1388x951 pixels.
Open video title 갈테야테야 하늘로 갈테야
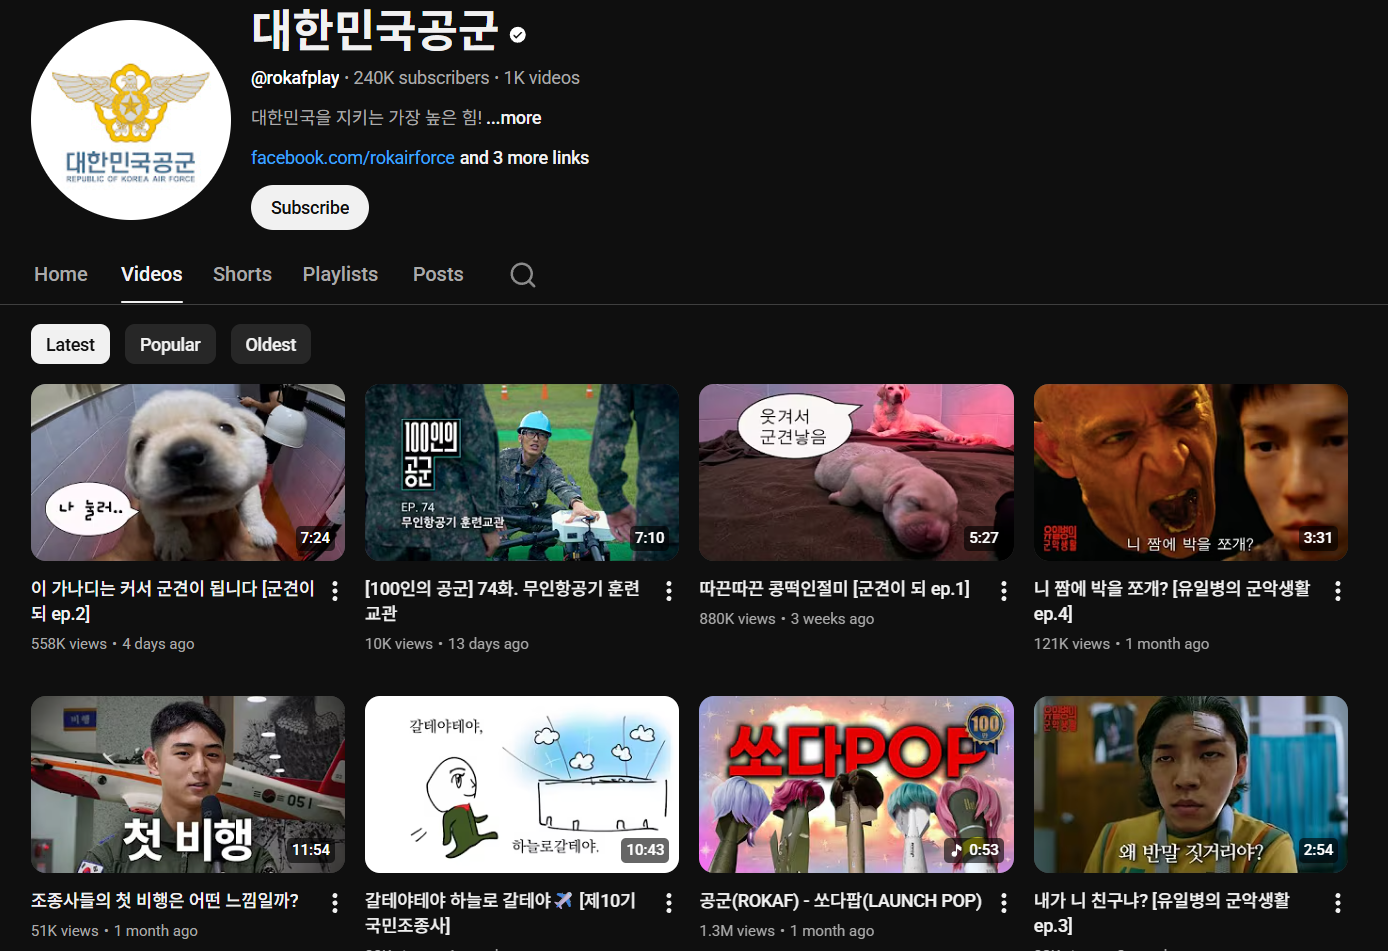501,913
